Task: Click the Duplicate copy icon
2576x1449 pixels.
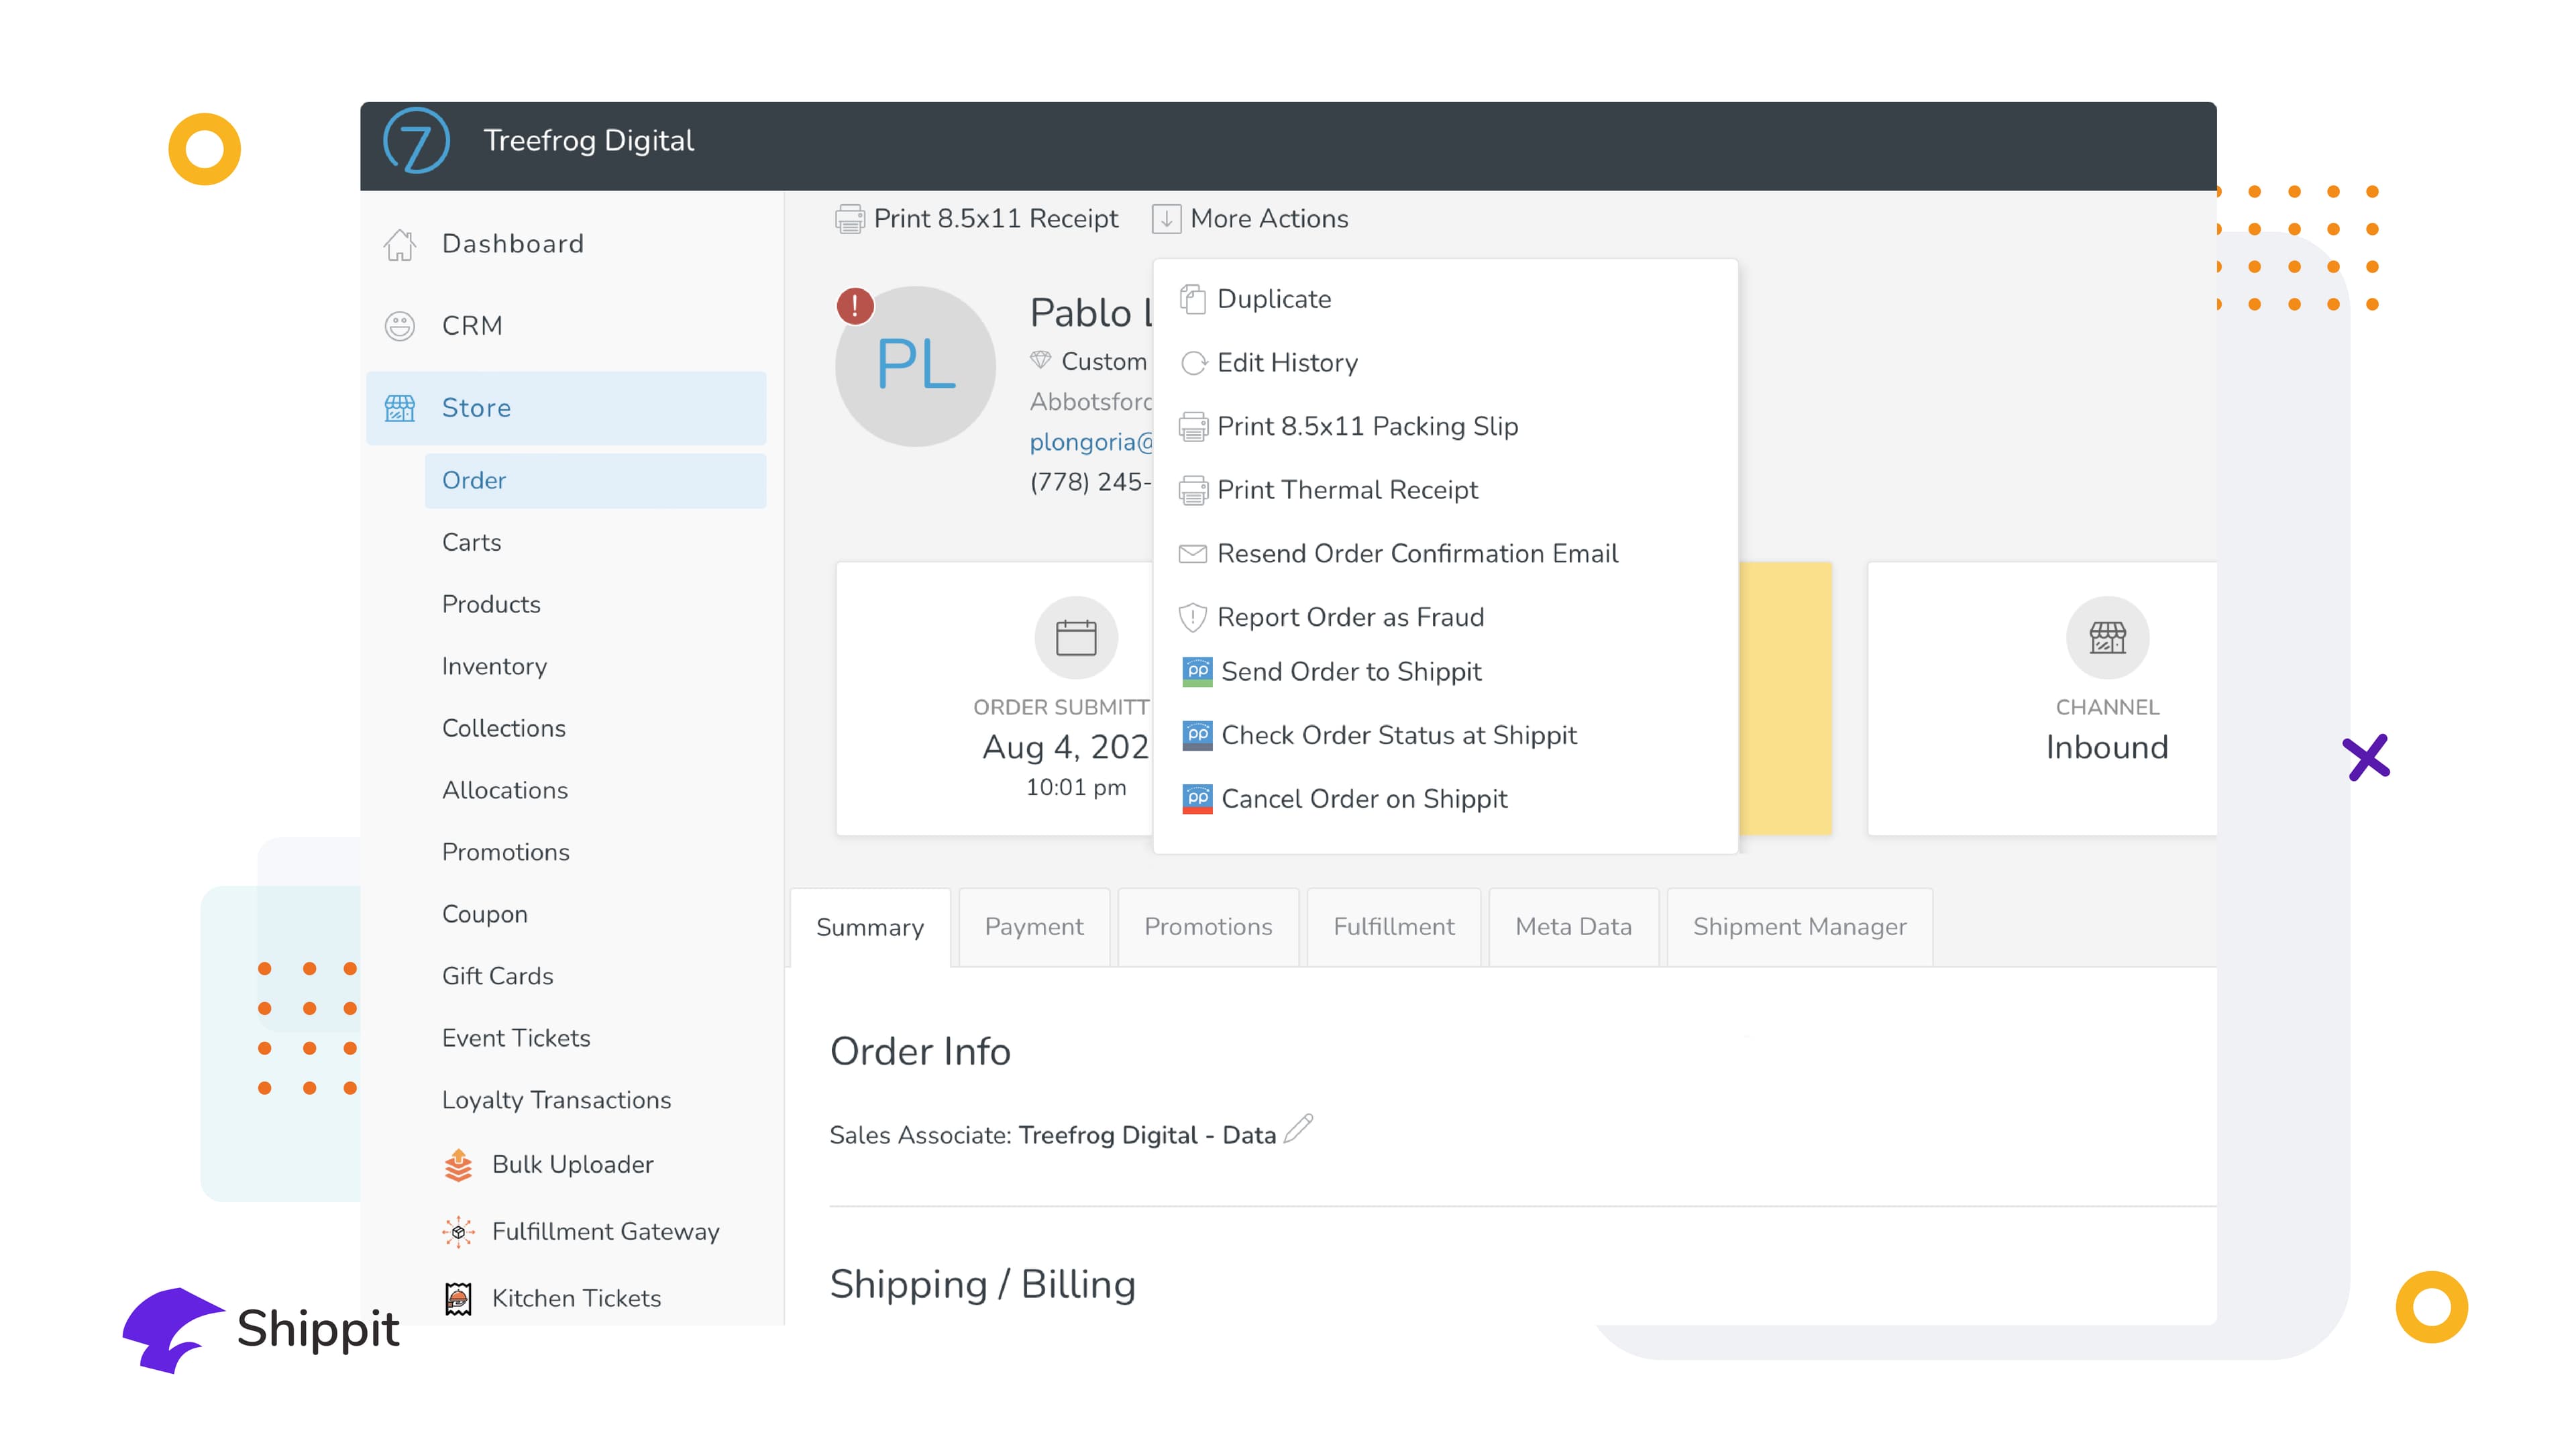Action: tap(1192, 299)
